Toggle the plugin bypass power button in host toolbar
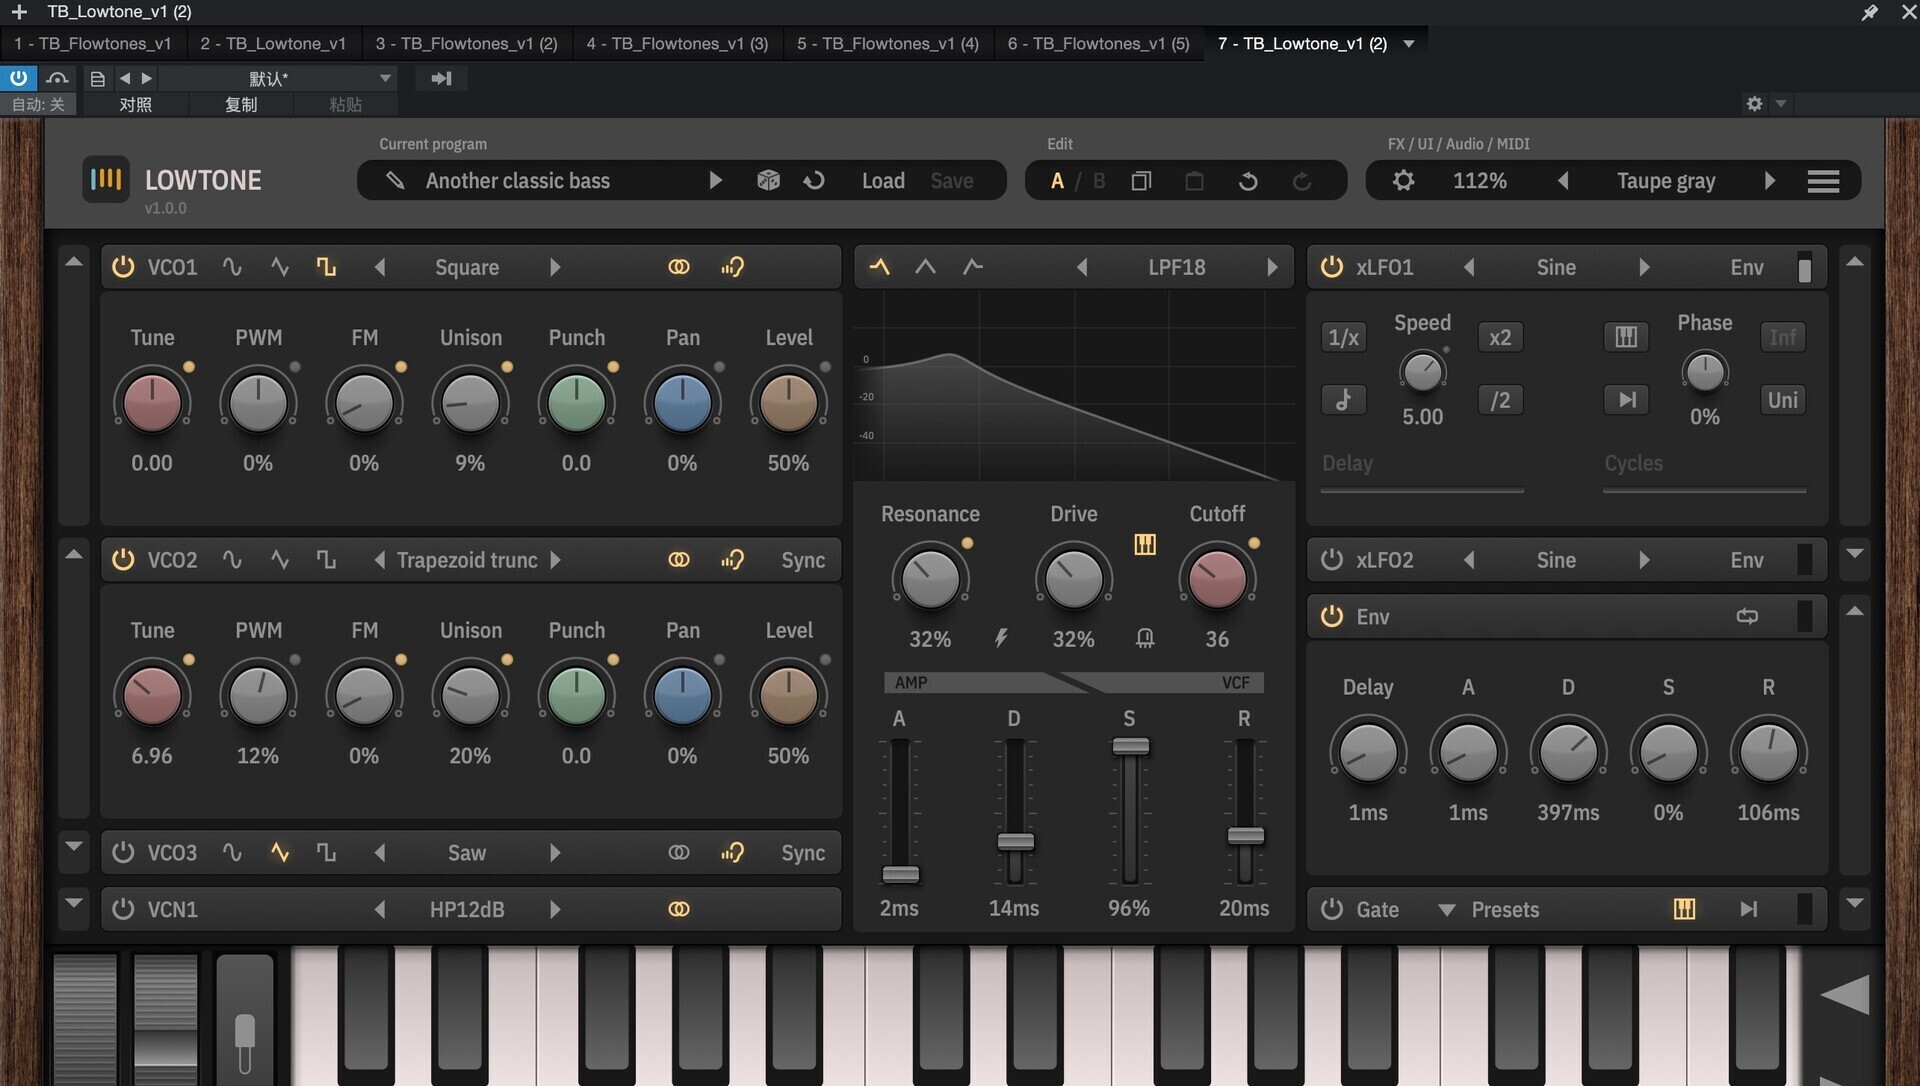 click(18, 78)
